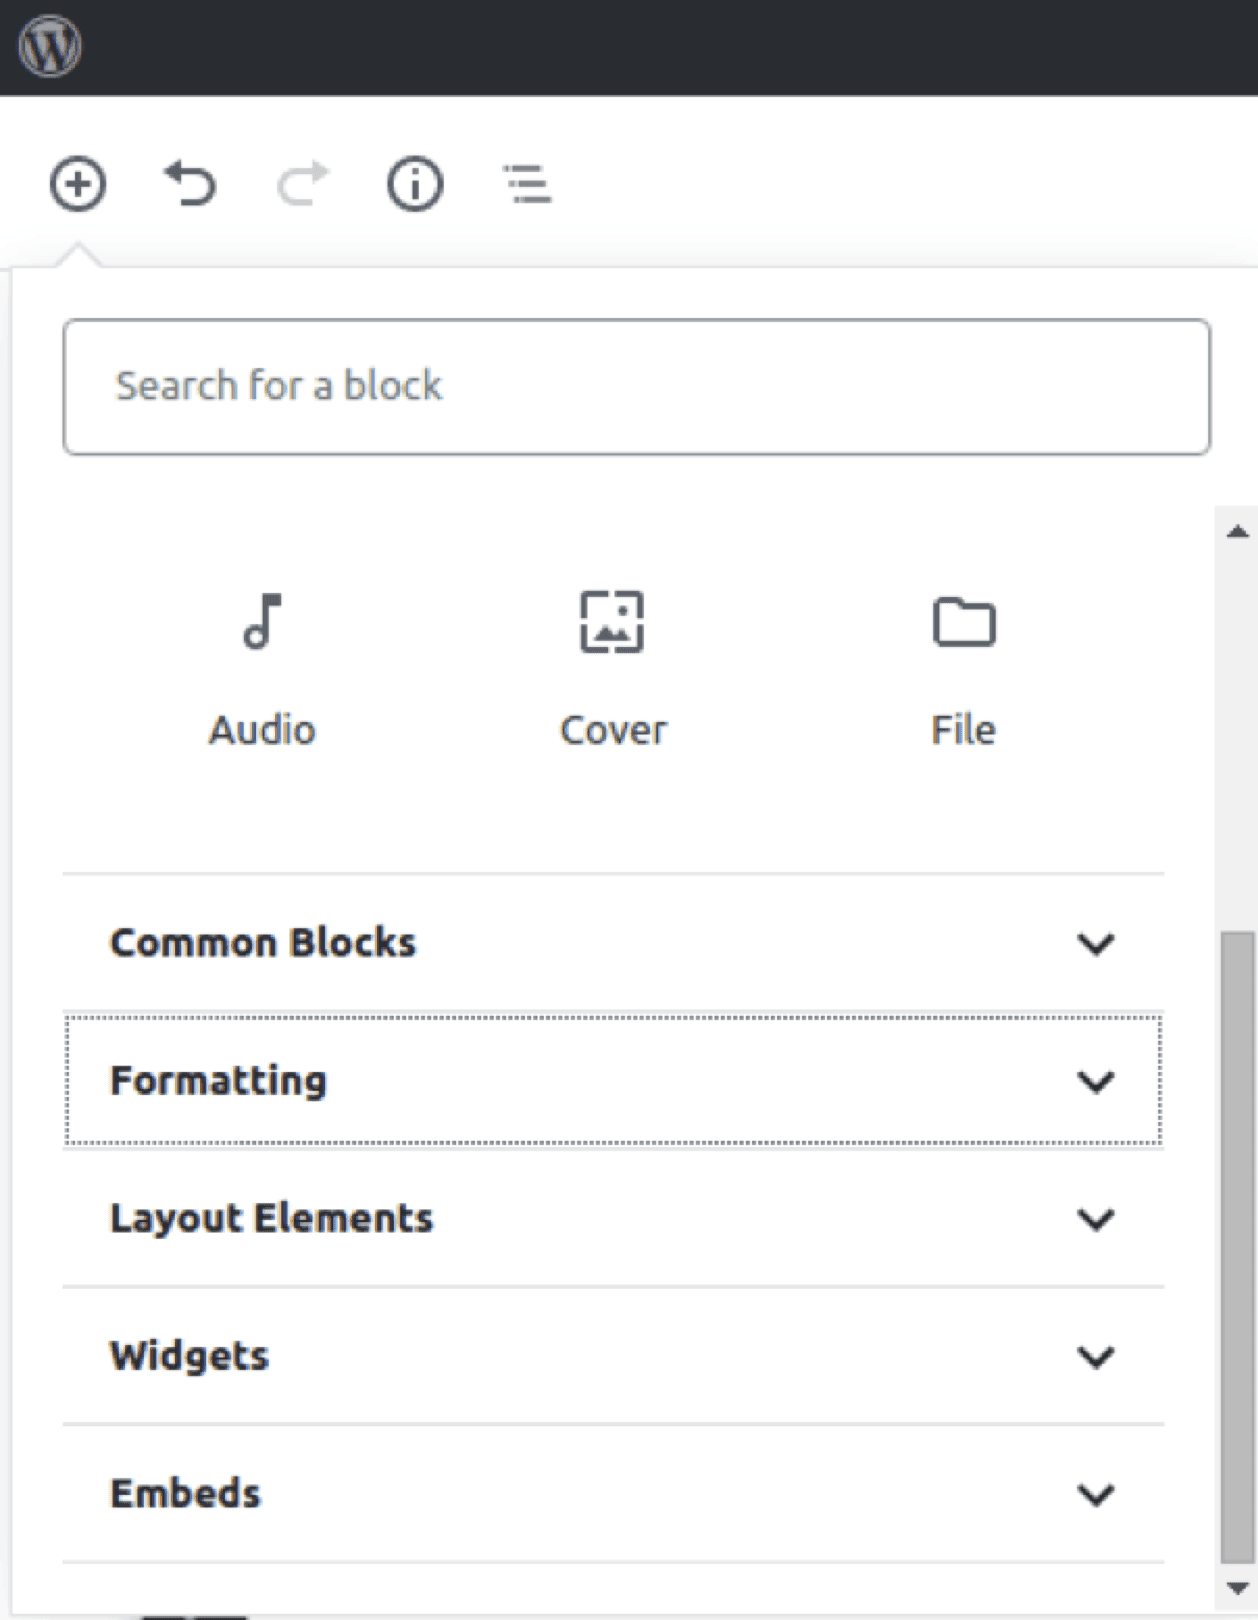Open the block navigation list icon
This screenshot has height=1620, width=1258.
tap(527, 185)
